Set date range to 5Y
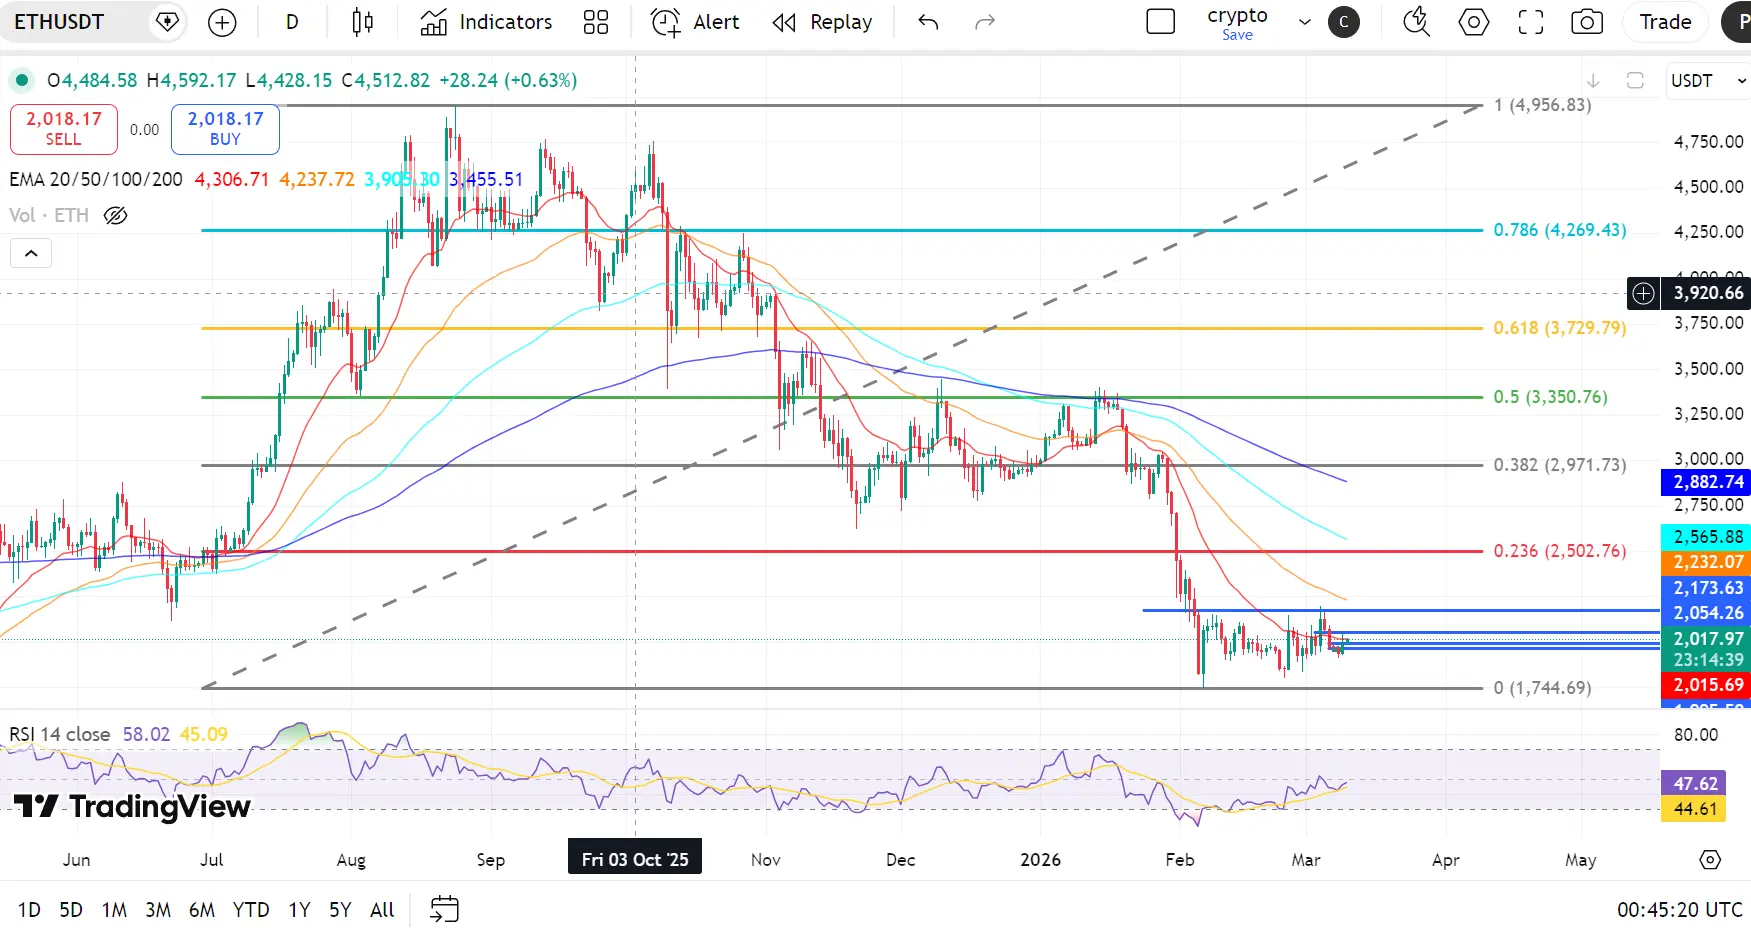Screen dimensions: 1751x934 click(x=340, y=910)
